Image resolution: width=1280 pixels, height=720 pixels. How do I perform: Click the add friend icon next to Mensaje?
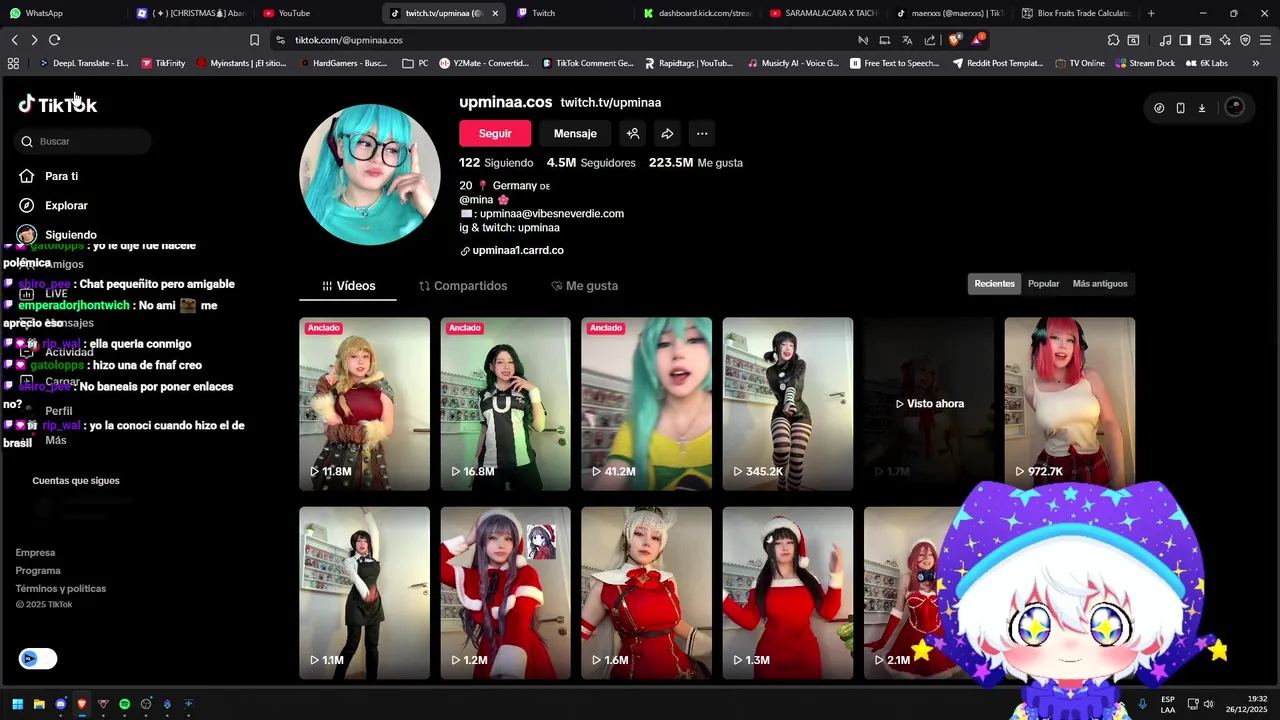coord(633,133)
